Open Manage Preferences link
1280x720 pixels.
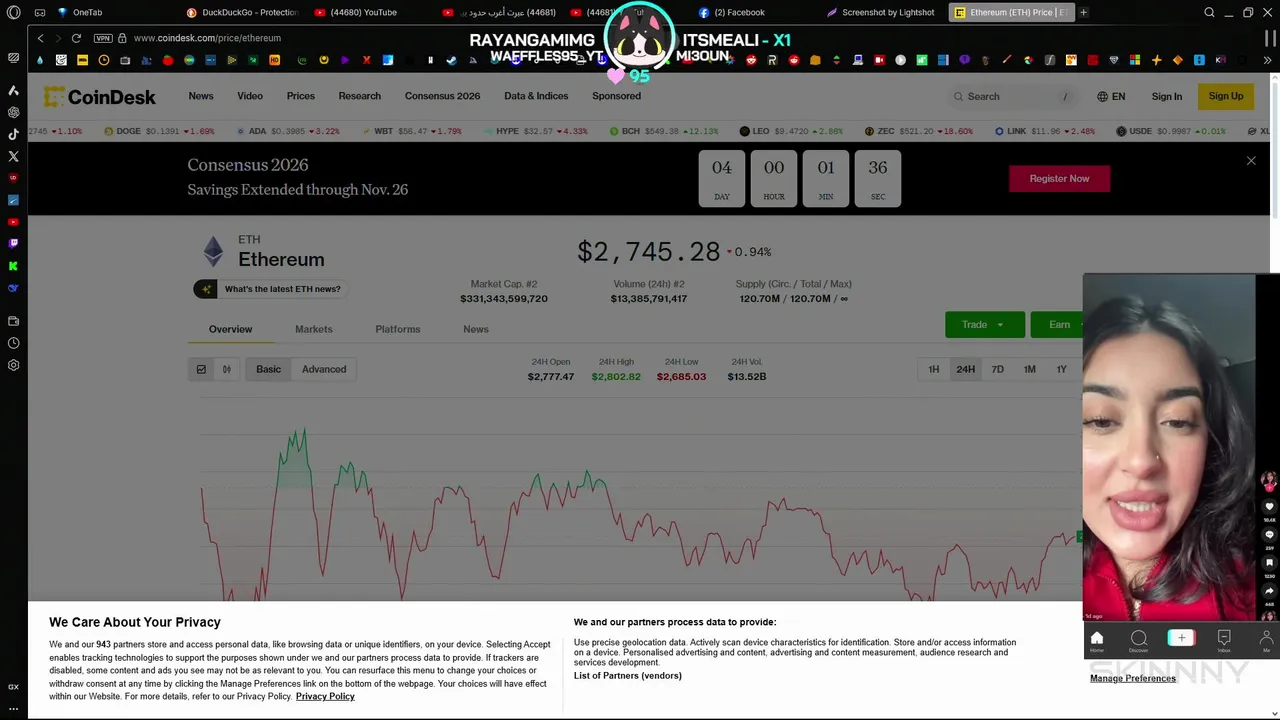coord(1133,678)
